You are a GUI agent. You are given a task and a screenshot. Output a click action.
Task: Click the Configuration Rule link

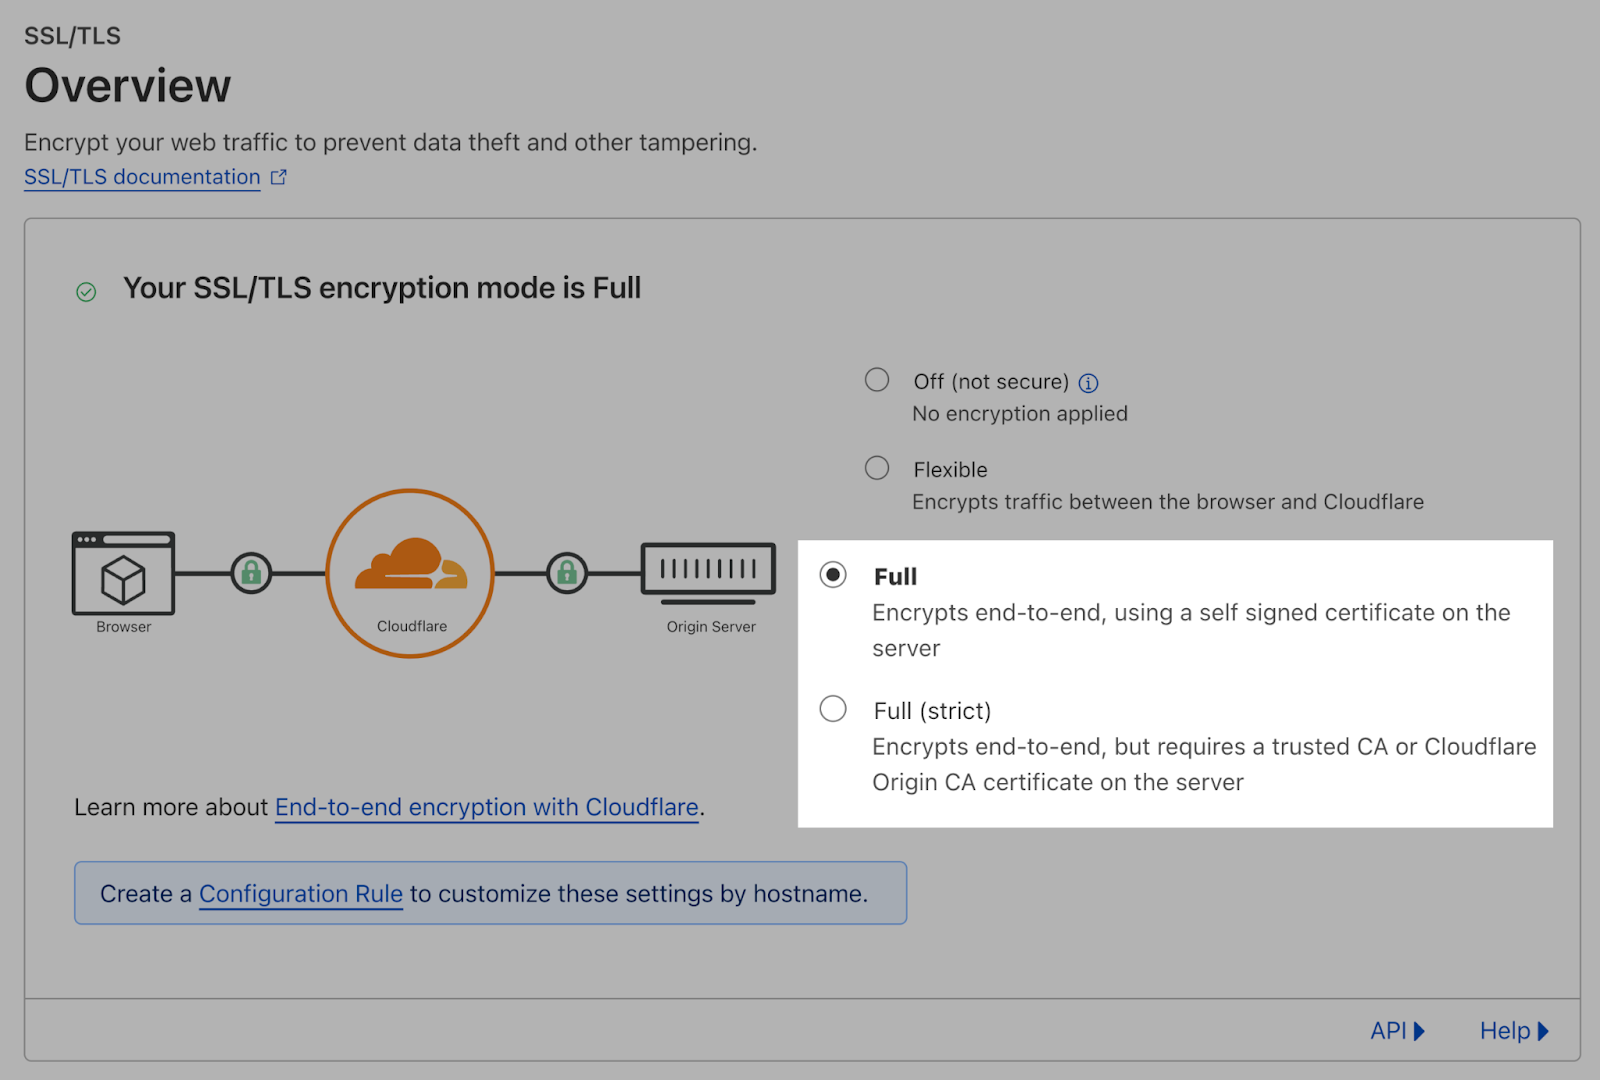pos(300,893)
